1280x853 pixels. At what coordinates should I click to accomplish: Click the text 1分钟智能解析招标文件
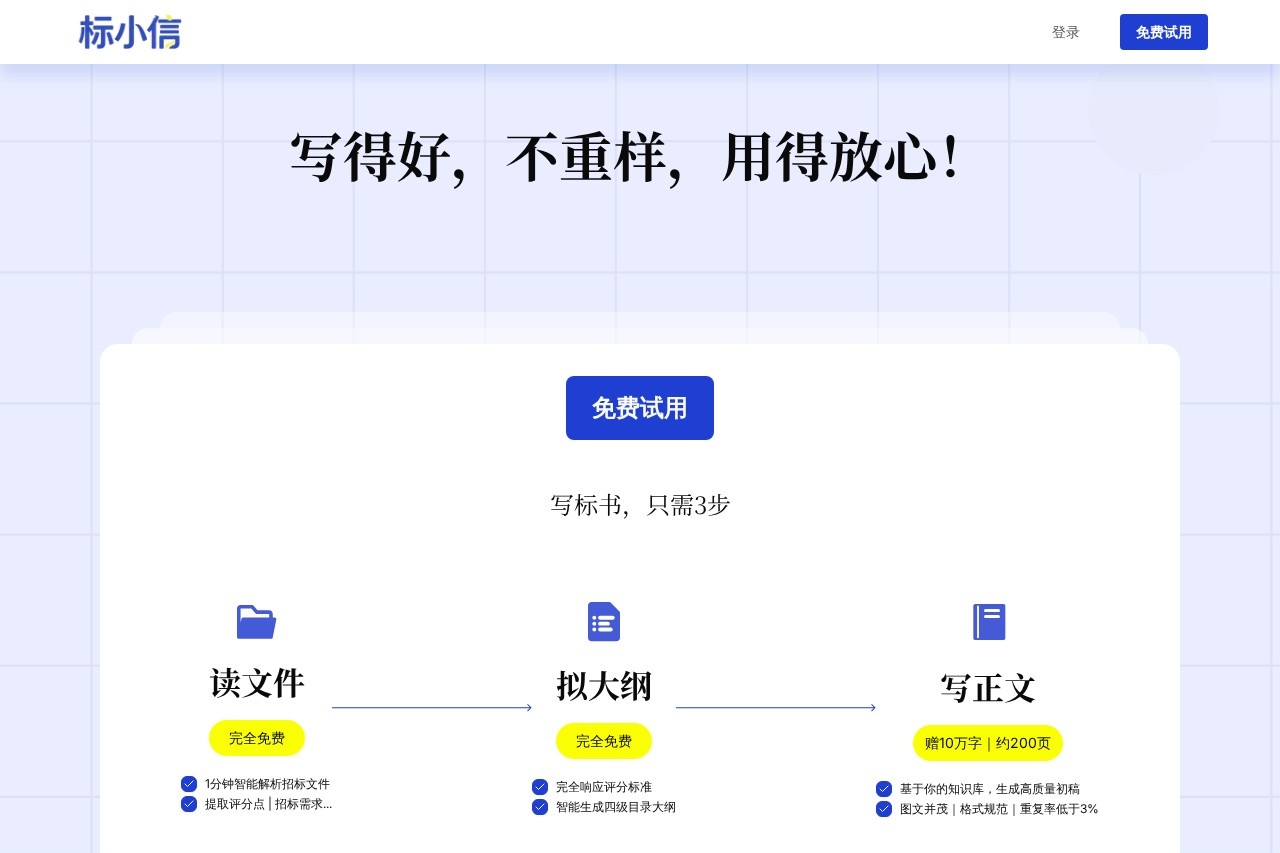click(267, 784)
